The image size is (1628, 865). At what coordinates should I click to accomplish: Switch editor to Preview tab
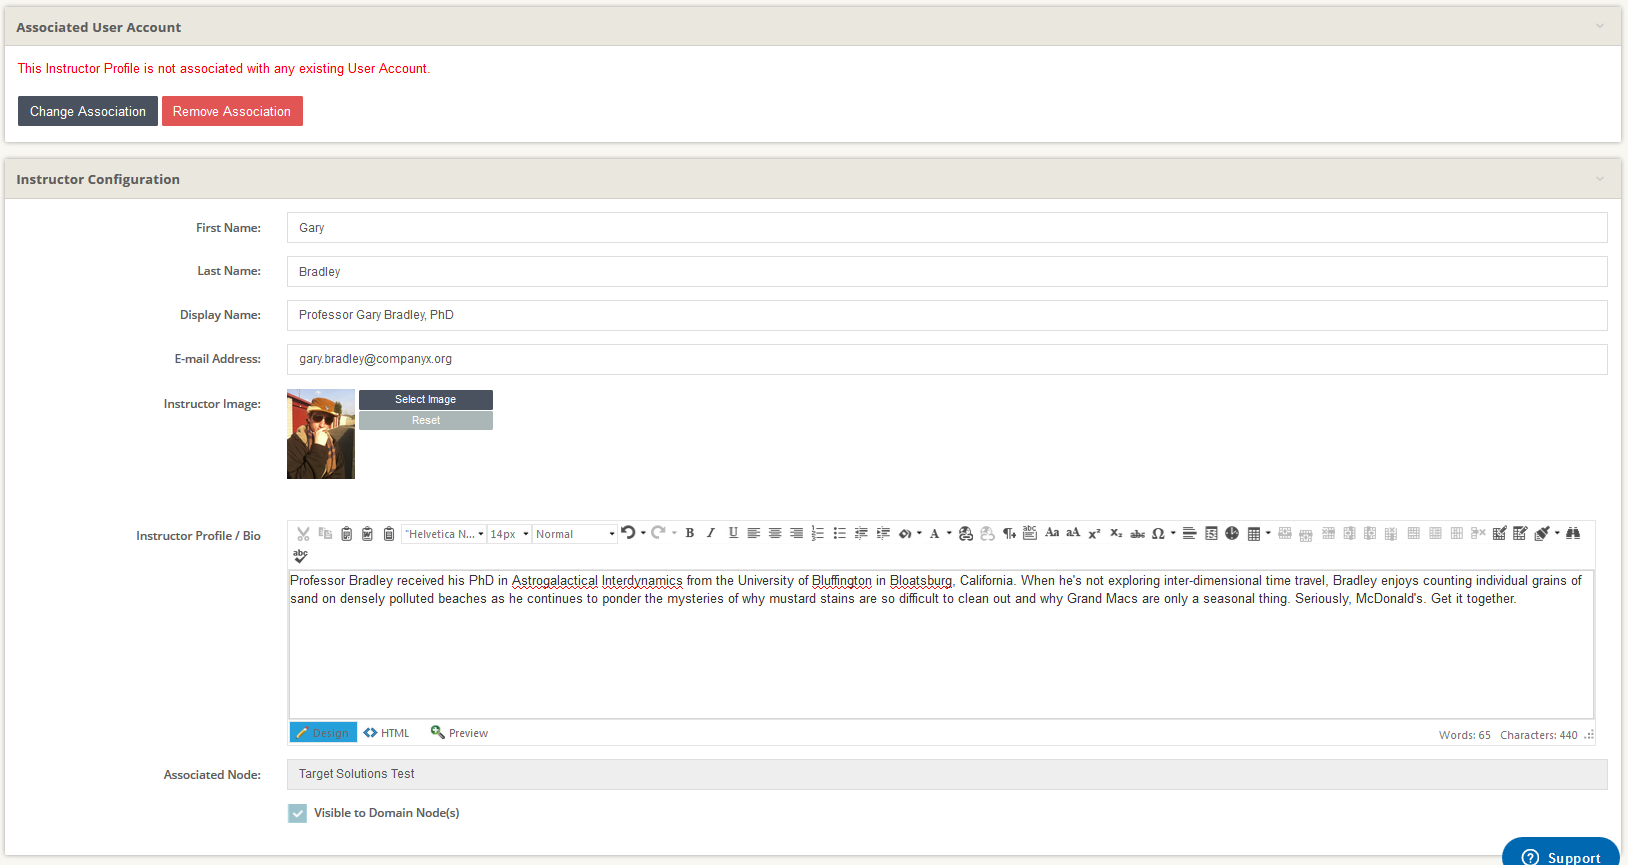459,733
